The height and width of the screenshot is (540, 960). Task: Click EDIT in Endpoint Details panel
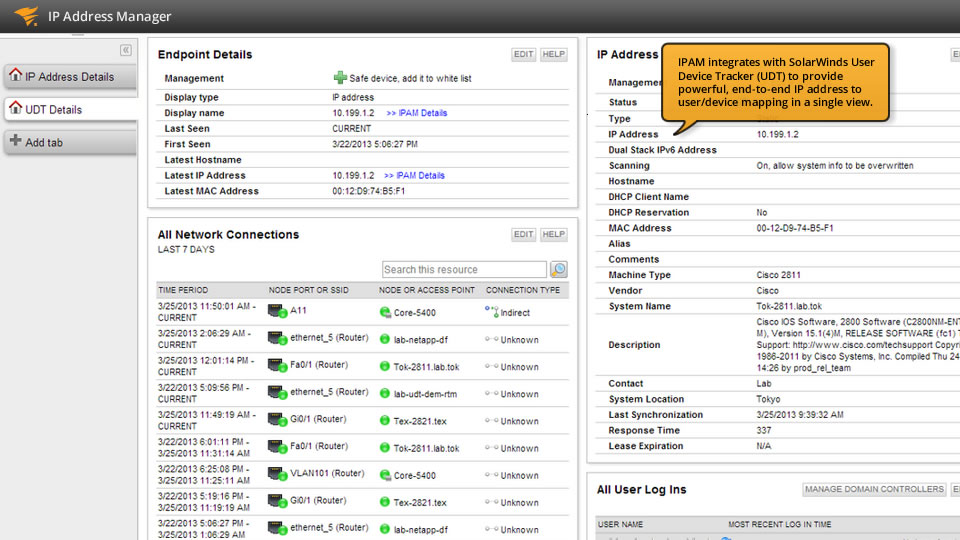pyautogui.click(x=523, y=54)
